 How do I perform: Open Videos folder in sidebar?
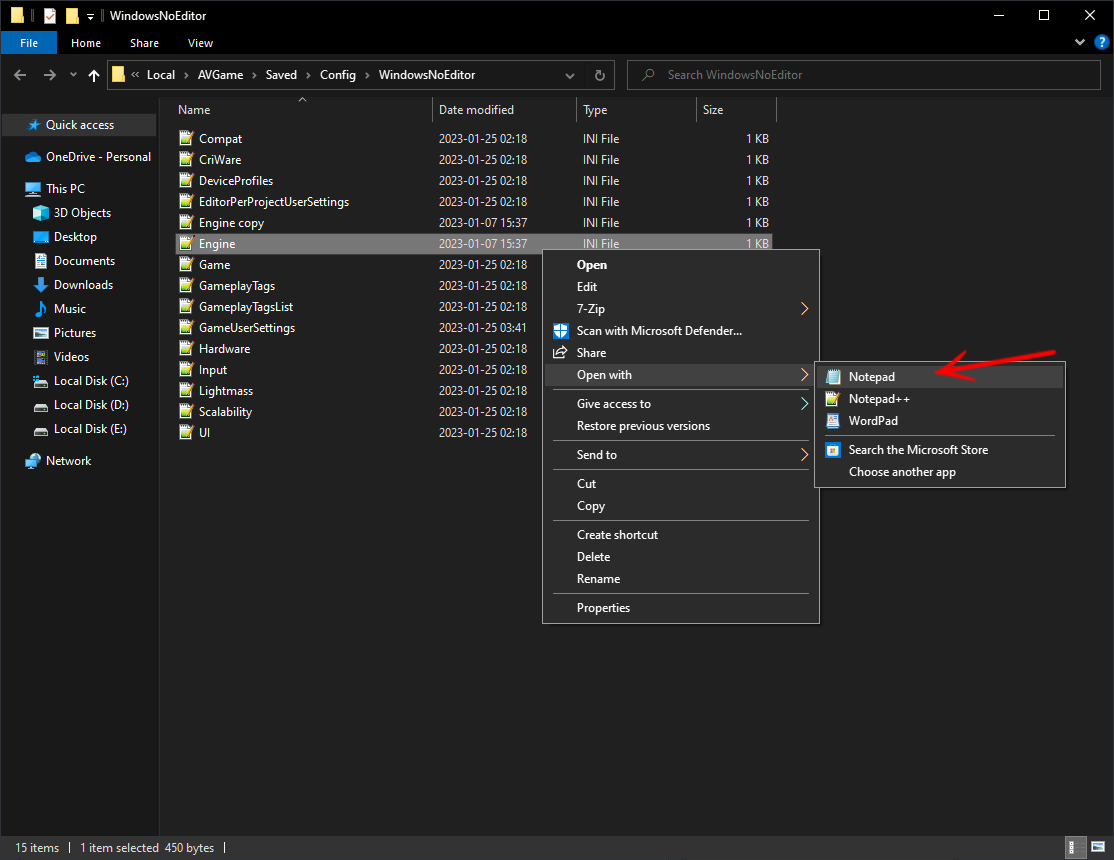[x=61, y=357]
